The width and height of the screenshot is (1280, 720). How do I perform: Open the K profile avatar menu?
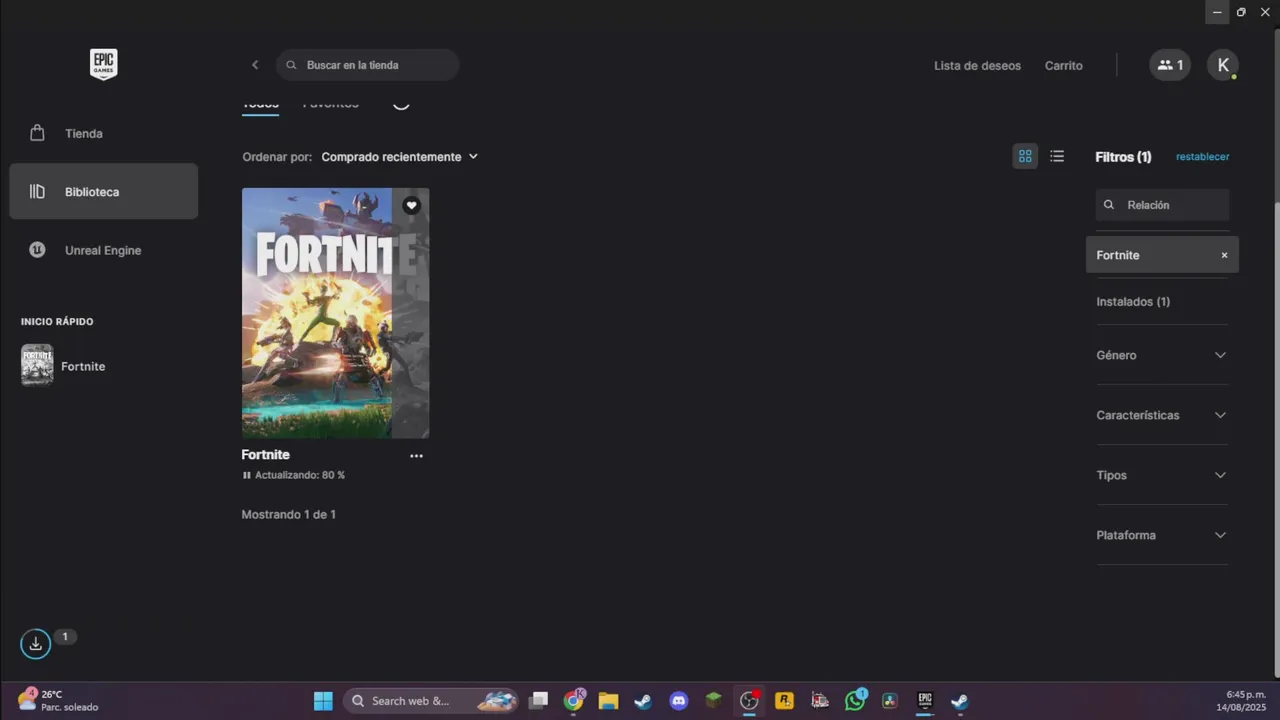(x=1223, y=65)
